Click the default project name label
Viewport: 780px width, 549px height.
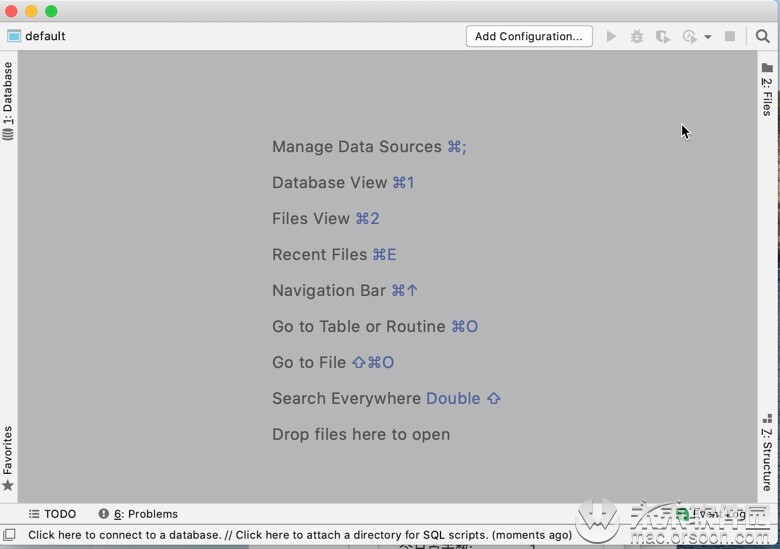click(x=45, y=36)
